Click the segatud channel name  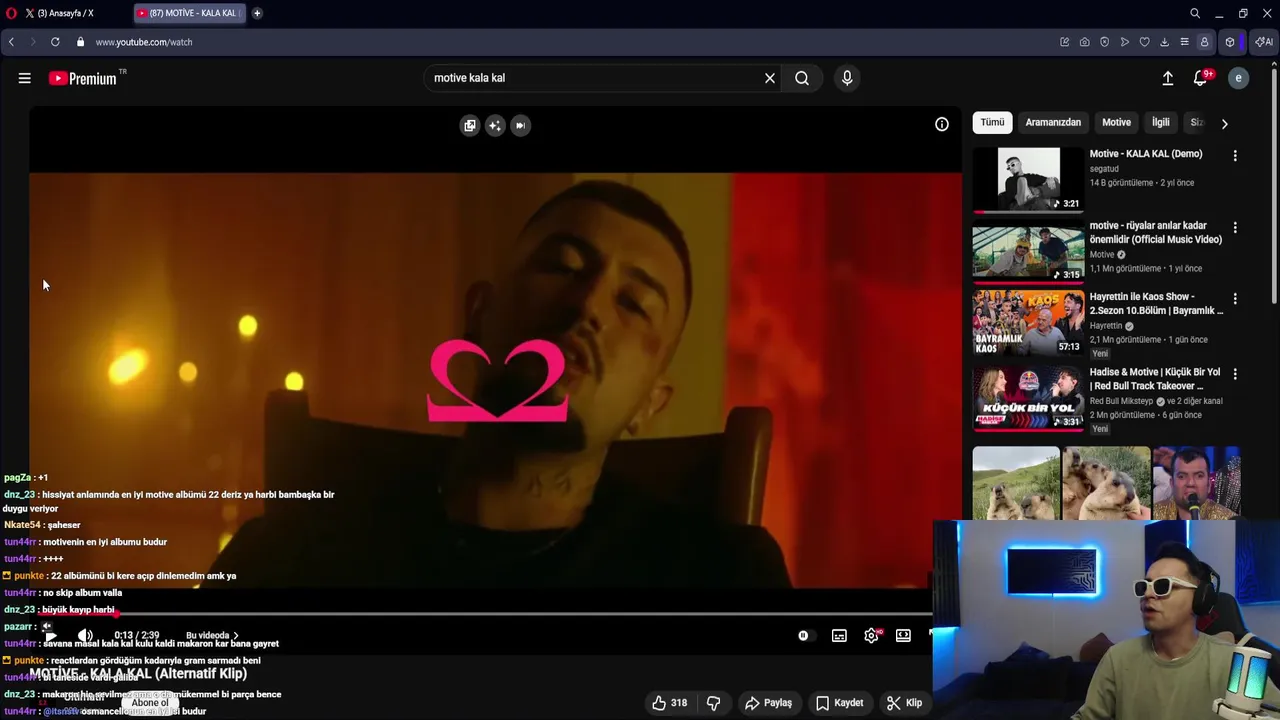pyautogui.click(x=1104, y=169)
